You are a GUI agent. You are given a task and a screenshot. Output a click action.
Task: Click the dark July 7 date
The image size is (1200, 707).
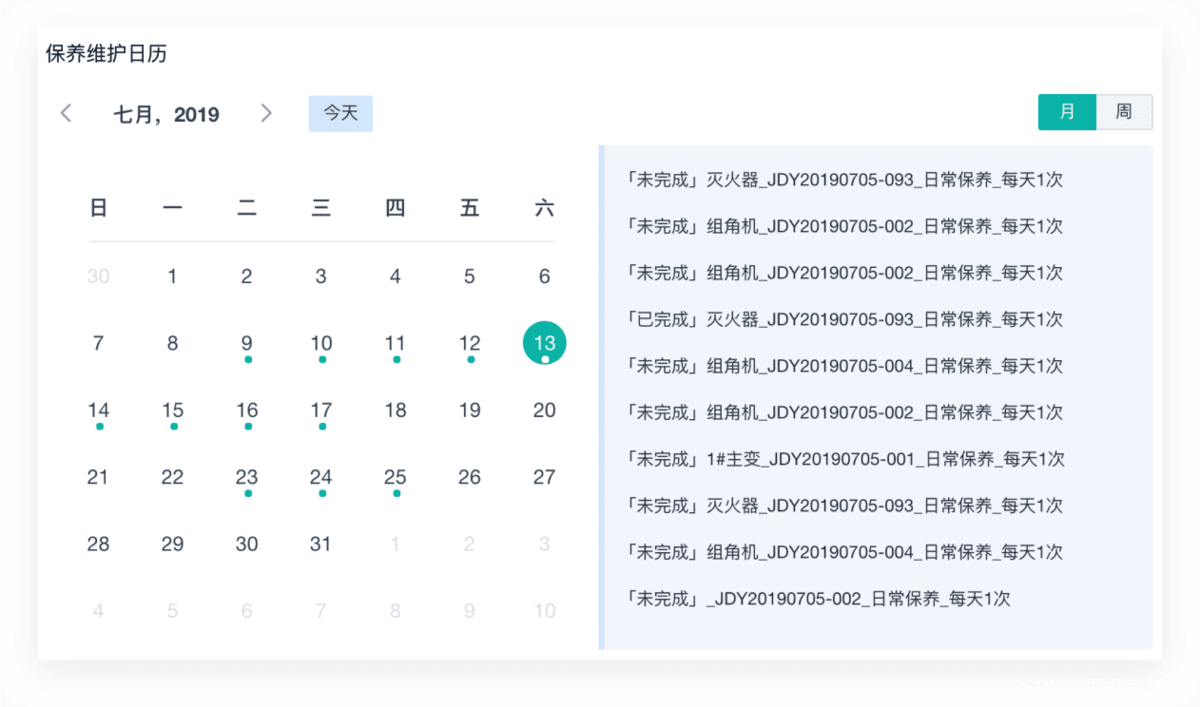(x=98, y=343)
